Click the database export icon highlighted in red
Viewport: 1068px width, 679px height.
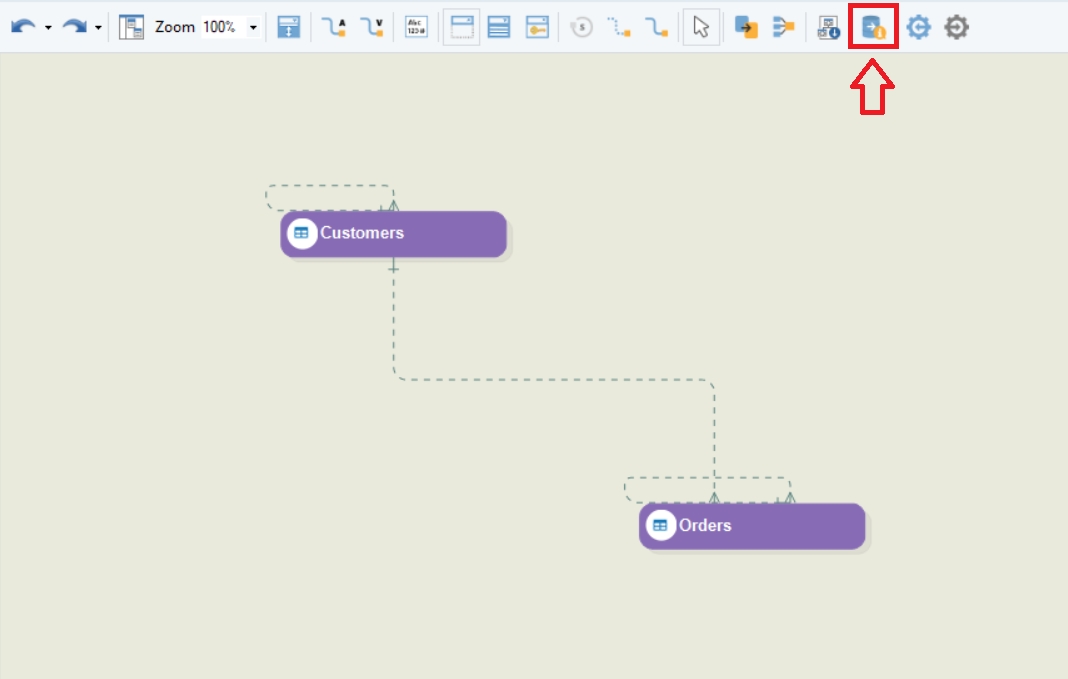click(873, 27)
